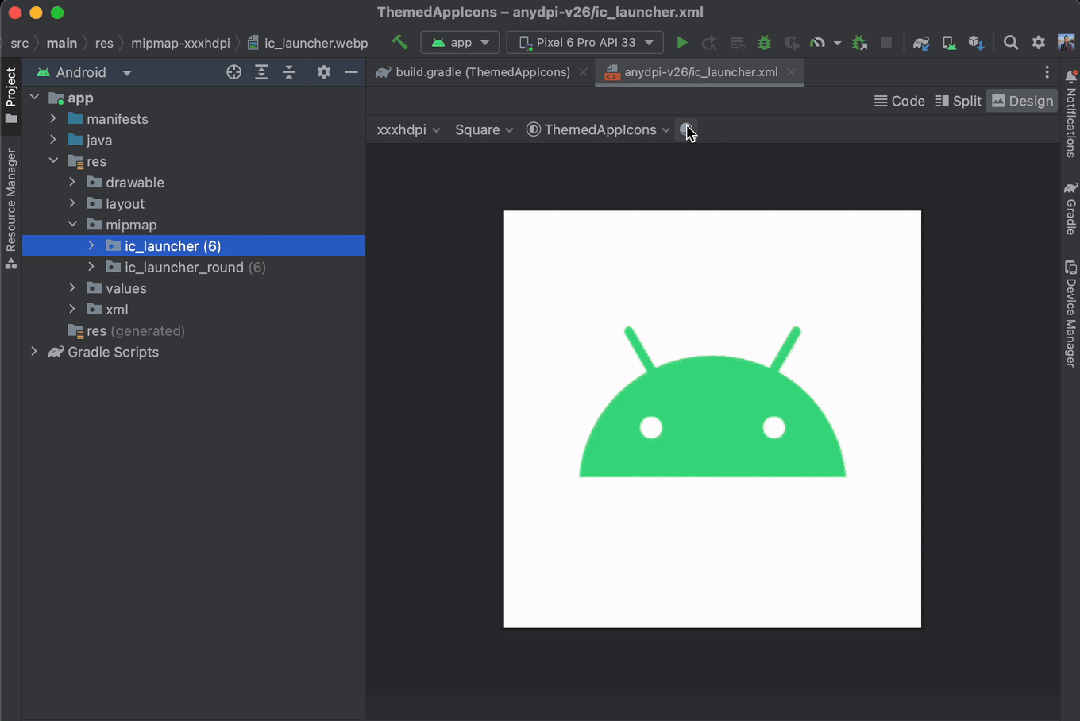Image resolution: width=1080 pixels, height=721 pixels.
Task: Expand the manifests folder
Action: (53, 119)
